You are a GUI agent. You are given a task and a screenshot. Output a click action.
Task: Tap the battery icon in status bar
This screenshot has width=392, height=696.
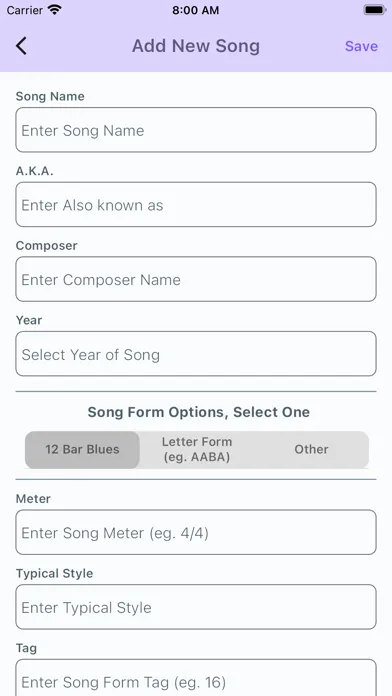coord(374,10)
